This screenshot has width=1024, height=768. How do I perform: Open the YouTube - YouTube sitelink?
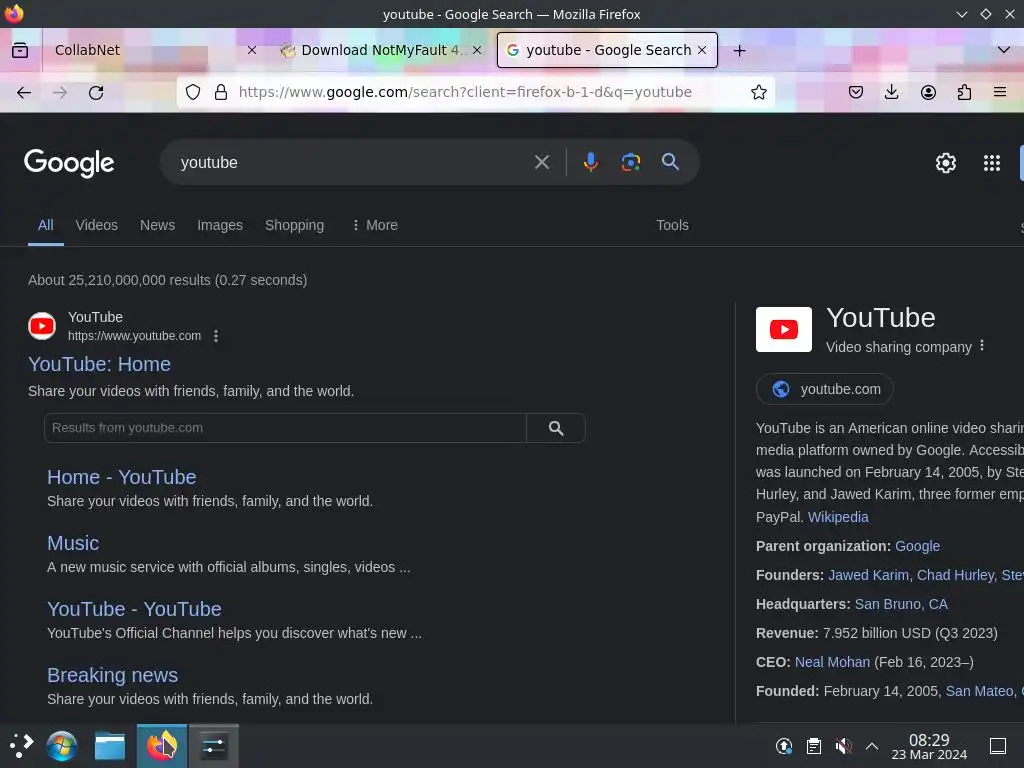click(x=134, y=609)
